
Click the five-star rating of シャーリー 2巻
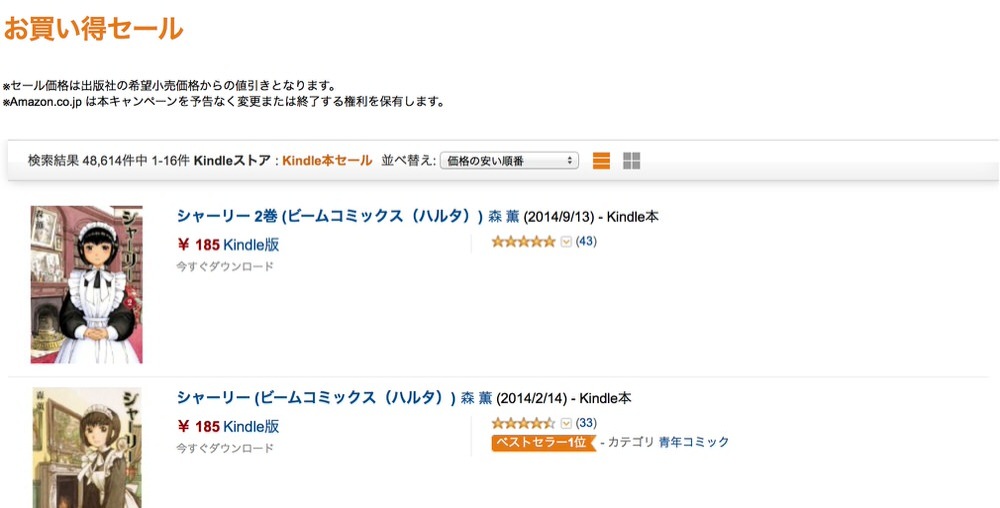point(524,242)
